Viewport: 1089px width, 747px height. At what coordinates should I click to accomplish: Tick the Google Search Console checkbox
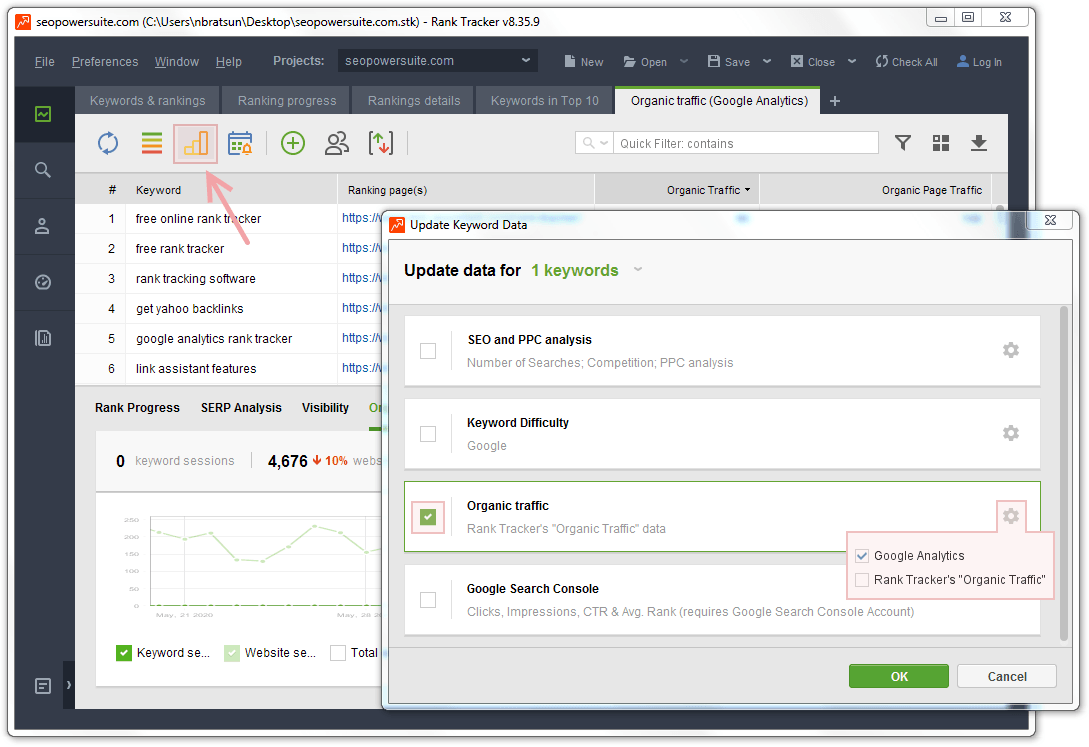428,600
